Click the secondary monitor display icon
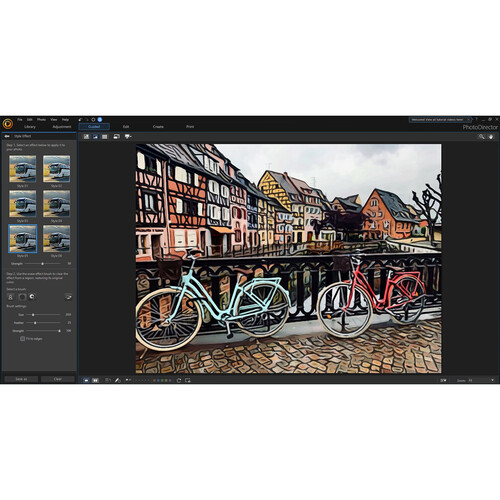 pyautogui.click(x=116, y=137)
